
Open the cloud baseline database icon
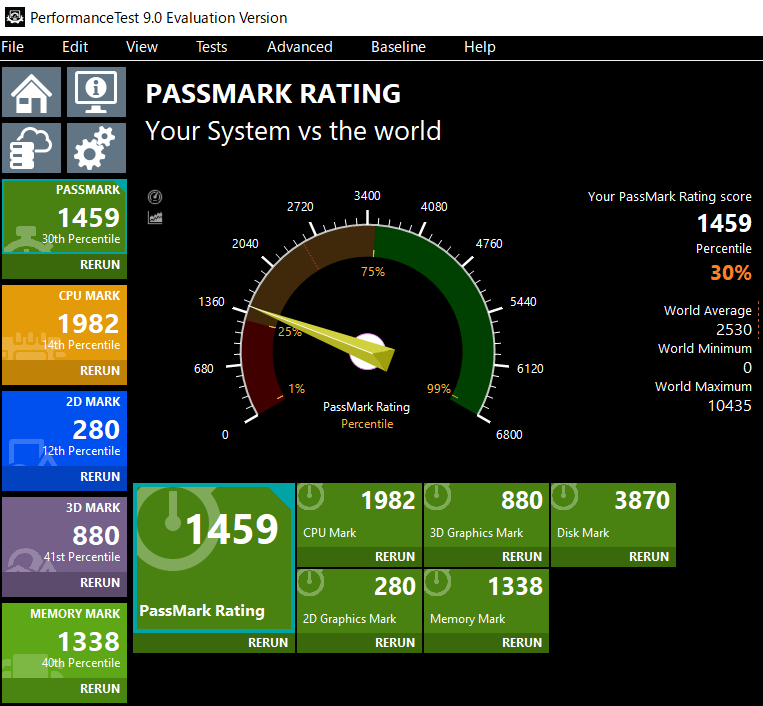[32, 148]
